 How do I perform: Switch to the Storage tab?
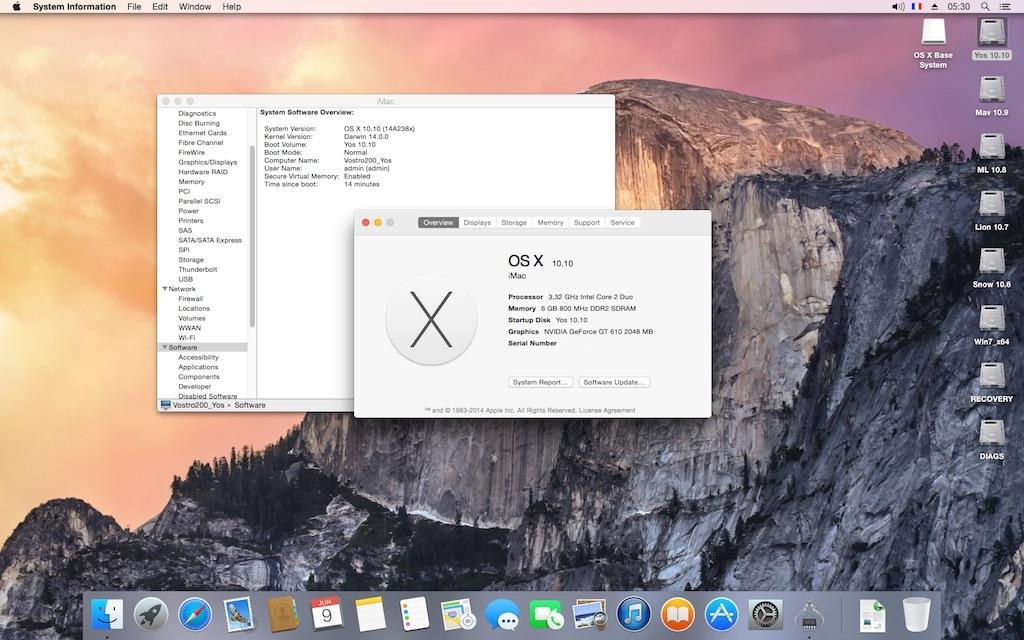pos(514,223)
